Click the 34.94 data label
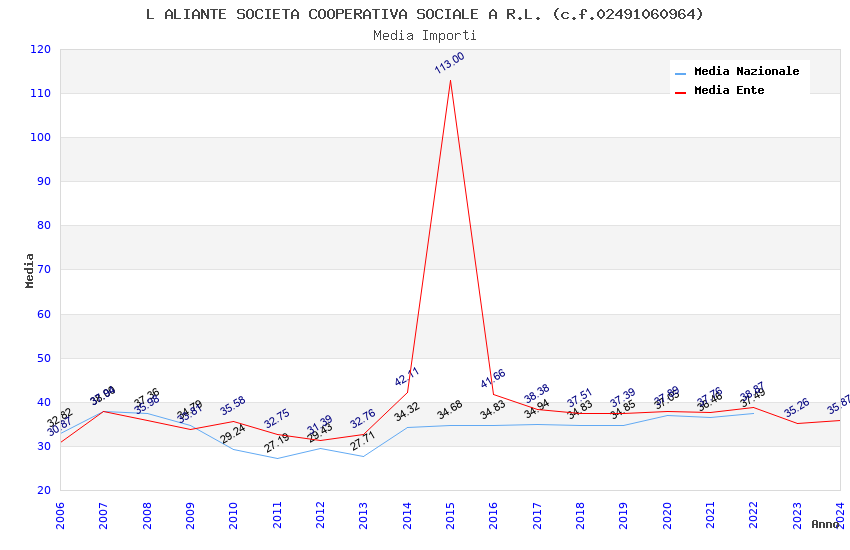 pyautogui.click(x=537, y=409)
